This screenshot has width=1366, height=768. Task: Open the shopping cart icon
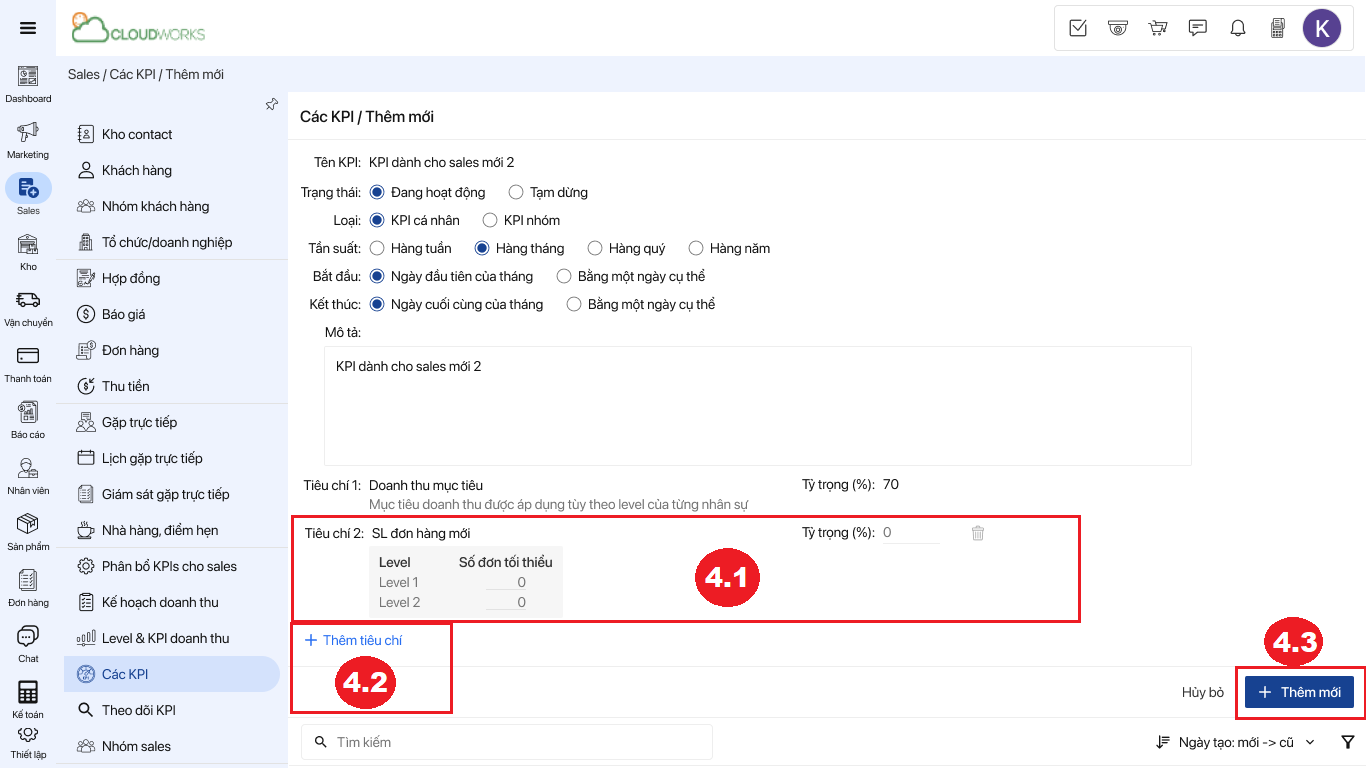click(1158, 28)
